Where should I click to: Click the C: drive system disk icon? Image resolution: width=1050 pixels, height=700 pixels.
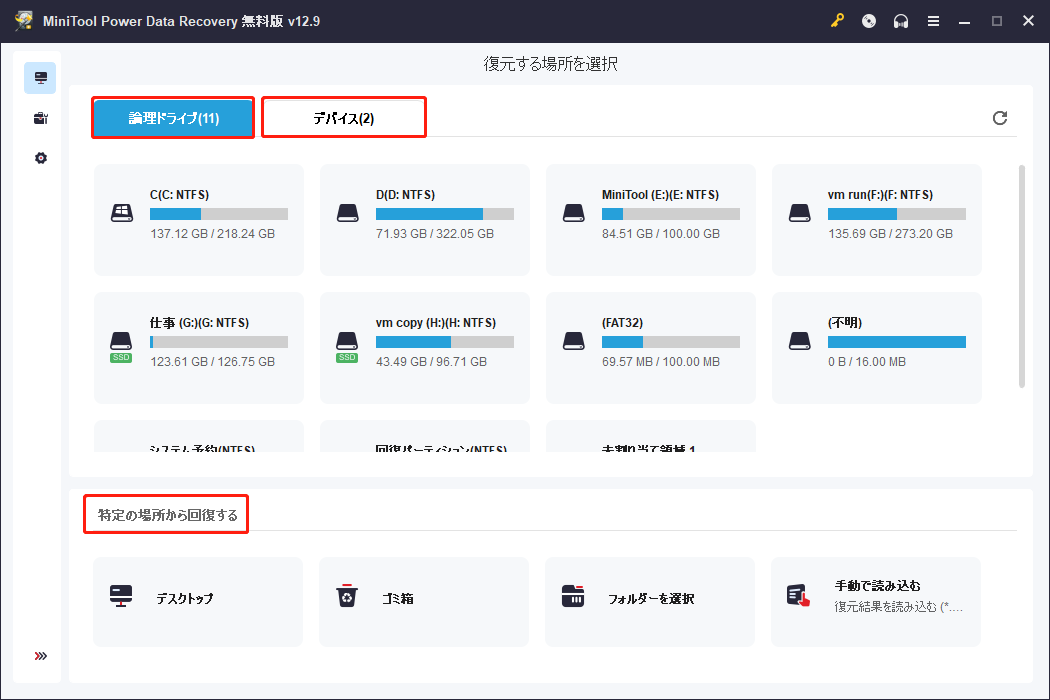122,214
